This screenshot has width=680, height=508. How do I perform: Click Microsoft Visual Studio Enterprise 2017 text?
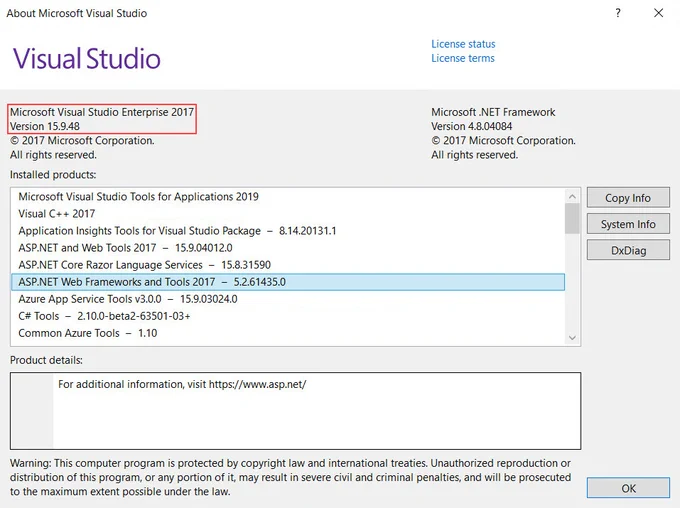pos(102,112)
